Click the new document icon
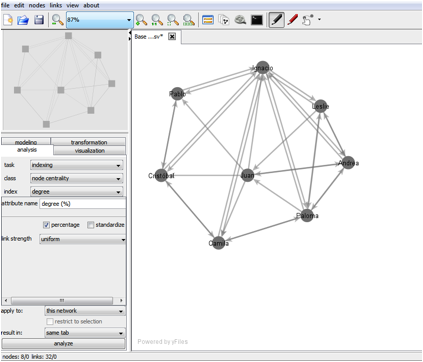 8,20
